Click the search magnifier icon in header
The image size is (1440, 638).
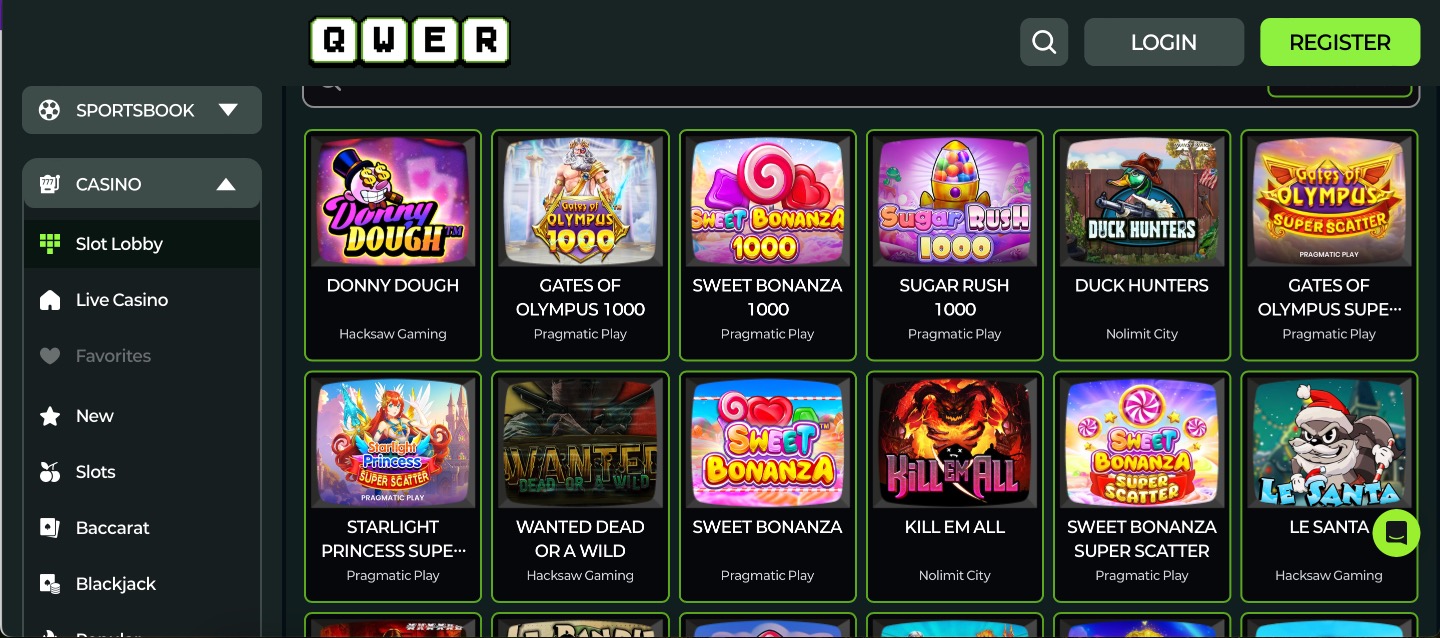point(1044,42)
